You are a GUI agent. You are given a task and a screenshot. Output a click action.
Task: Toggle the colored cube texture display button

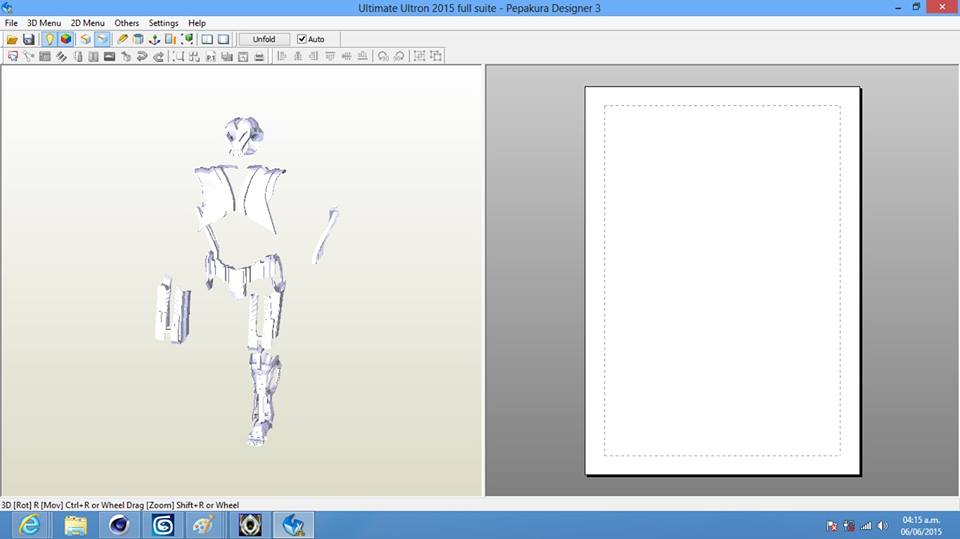pyautogui.click(x=66, y=39)
